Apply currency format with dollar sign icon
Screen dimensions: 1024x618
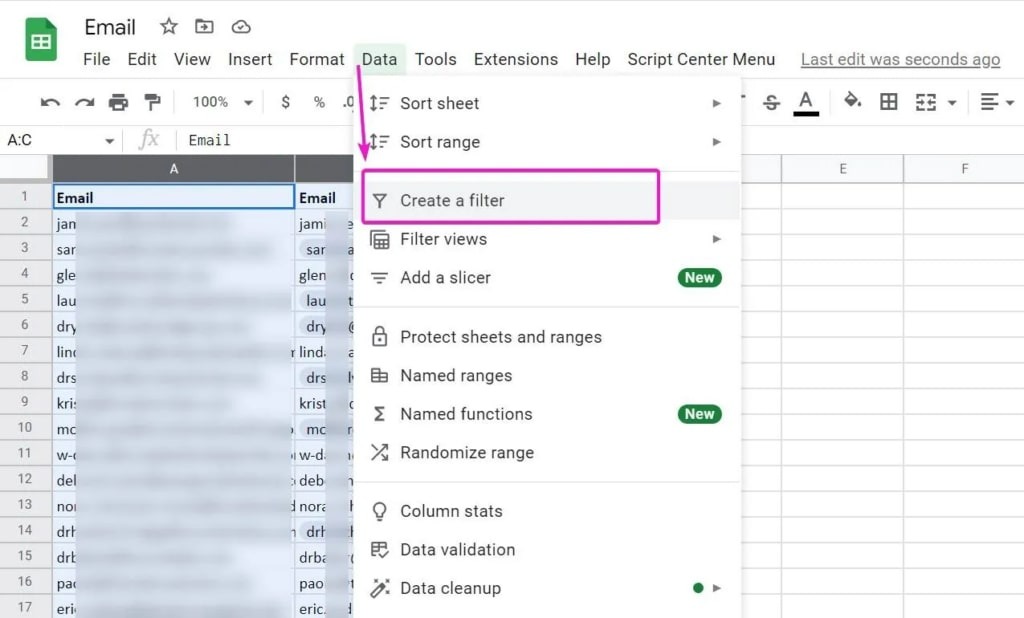[x=286, y=101]
